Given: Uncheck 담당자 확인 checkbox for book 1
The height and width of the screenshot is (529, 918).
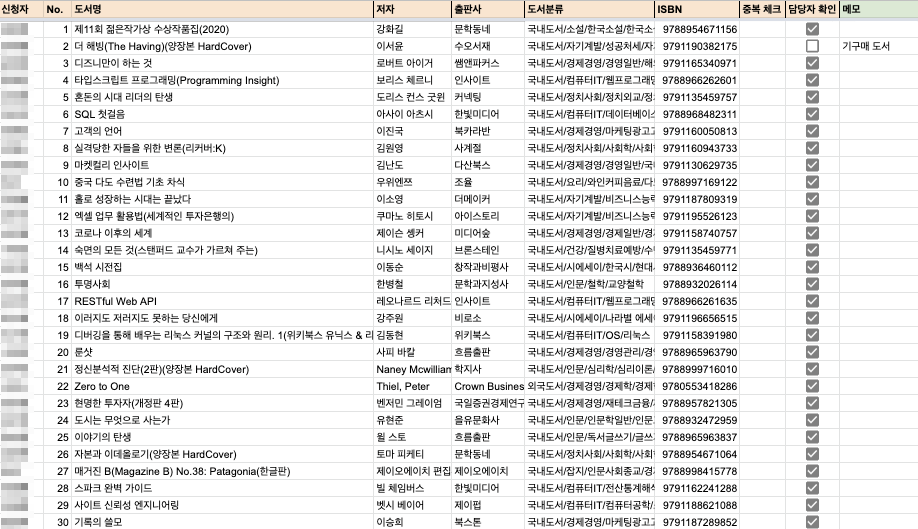Looking at the screenshot, I should coord(812,29).
